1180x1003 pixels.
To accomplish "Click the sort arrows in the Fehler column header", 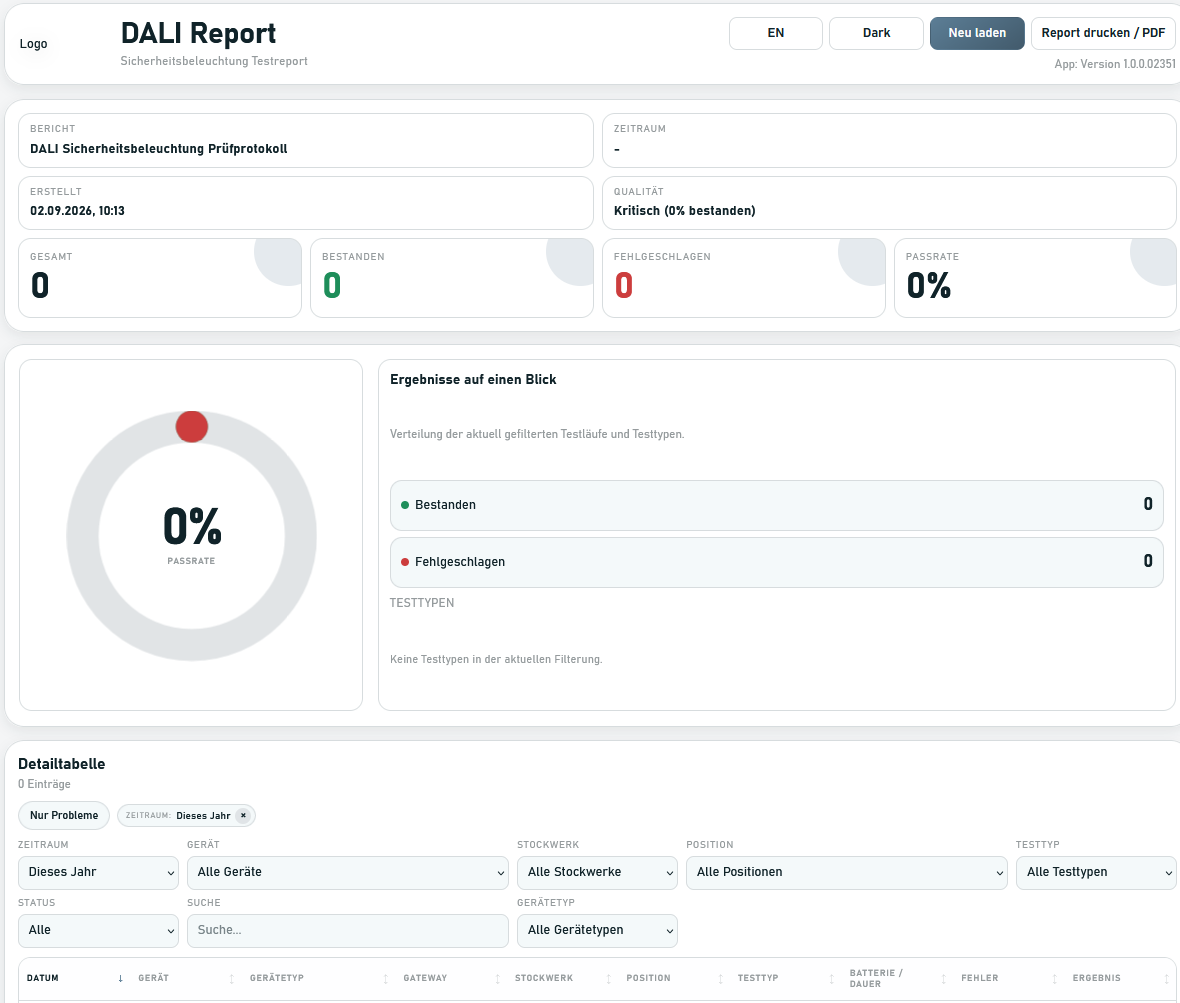I will pos(1055,978).
